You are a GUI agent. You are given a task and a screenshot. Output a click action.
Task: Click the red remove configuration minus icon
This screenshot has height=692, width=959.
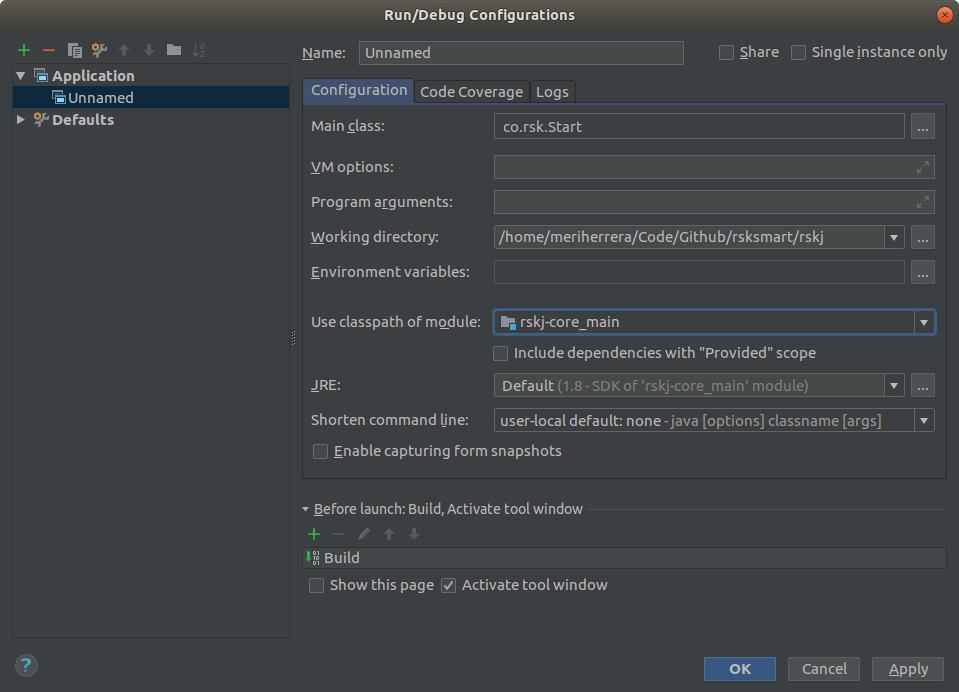tap(49, 50)
